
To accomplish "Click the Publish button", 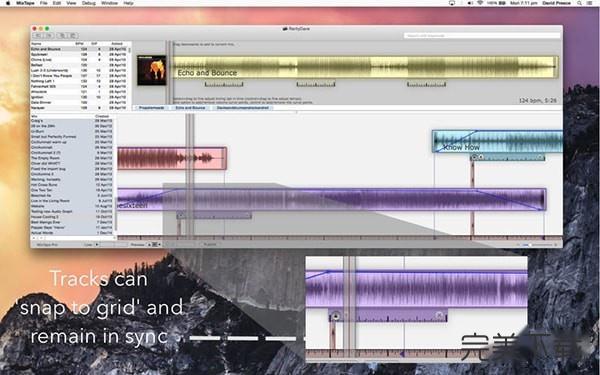I will [x=210, y=245].
